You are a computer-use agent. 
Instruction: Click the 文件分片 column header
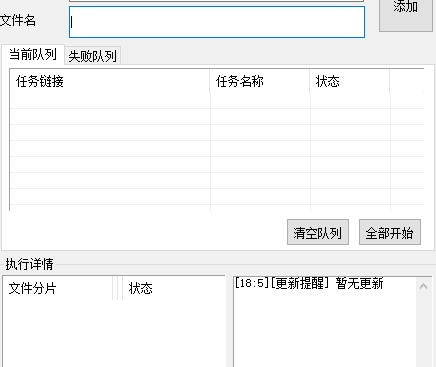[58, 288]
